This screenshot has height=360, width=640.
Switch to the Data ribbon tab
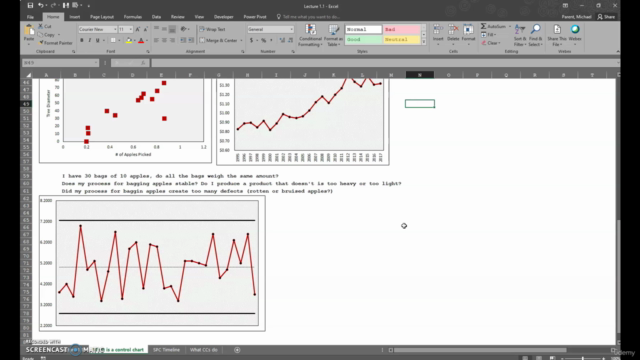[156, 17]
